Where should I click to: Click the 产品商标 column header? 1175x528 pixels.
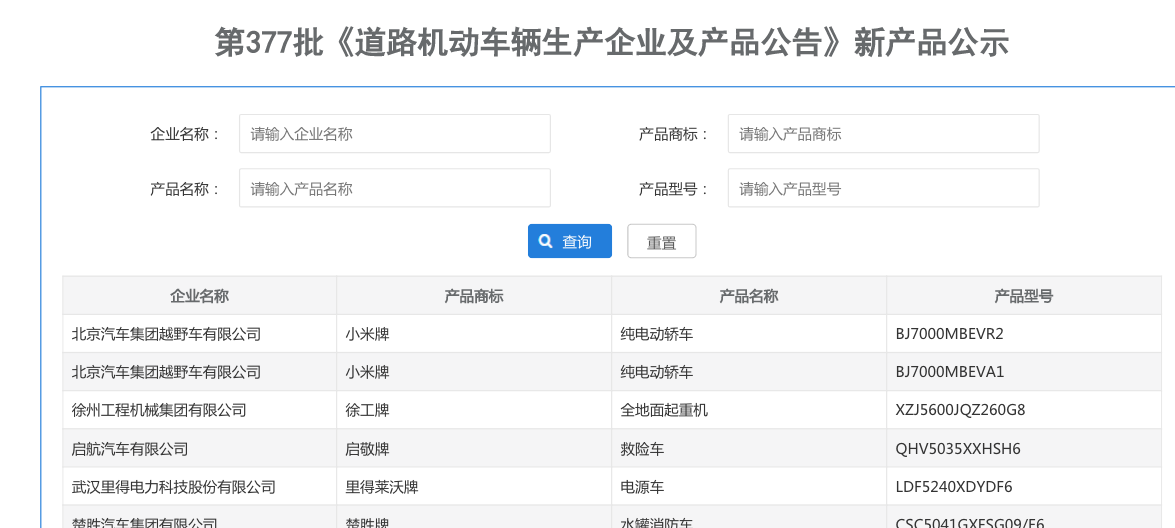click(x=474, y=296)
